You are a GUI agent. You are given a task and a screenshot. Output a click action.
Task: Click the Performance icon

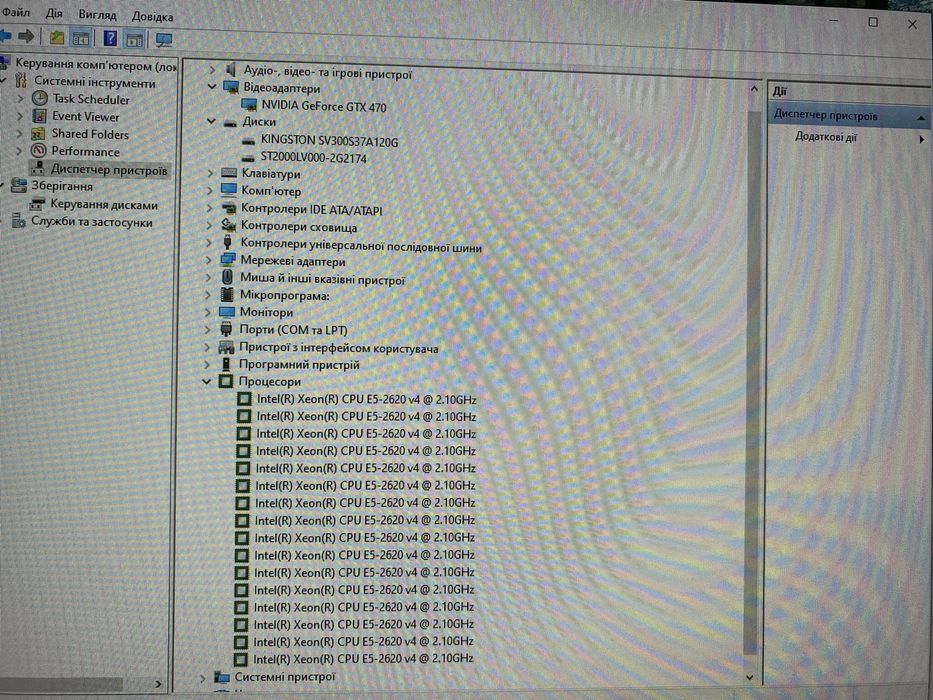[39, 151]
